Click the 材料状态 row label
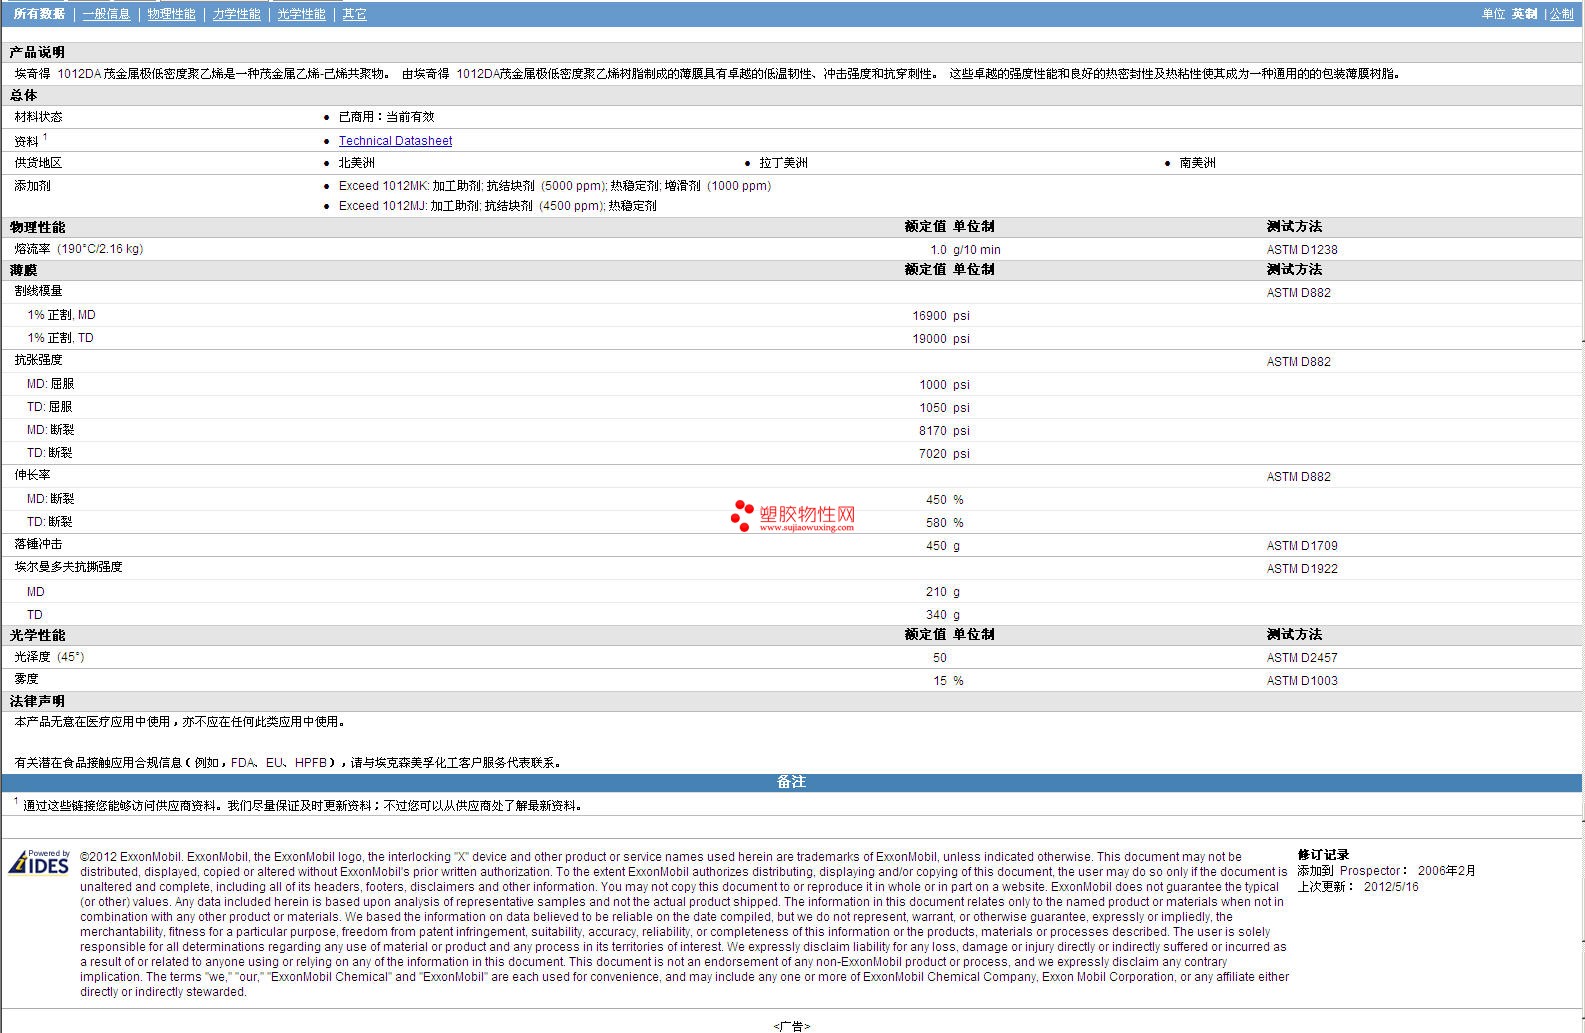 tap(38, 117)
